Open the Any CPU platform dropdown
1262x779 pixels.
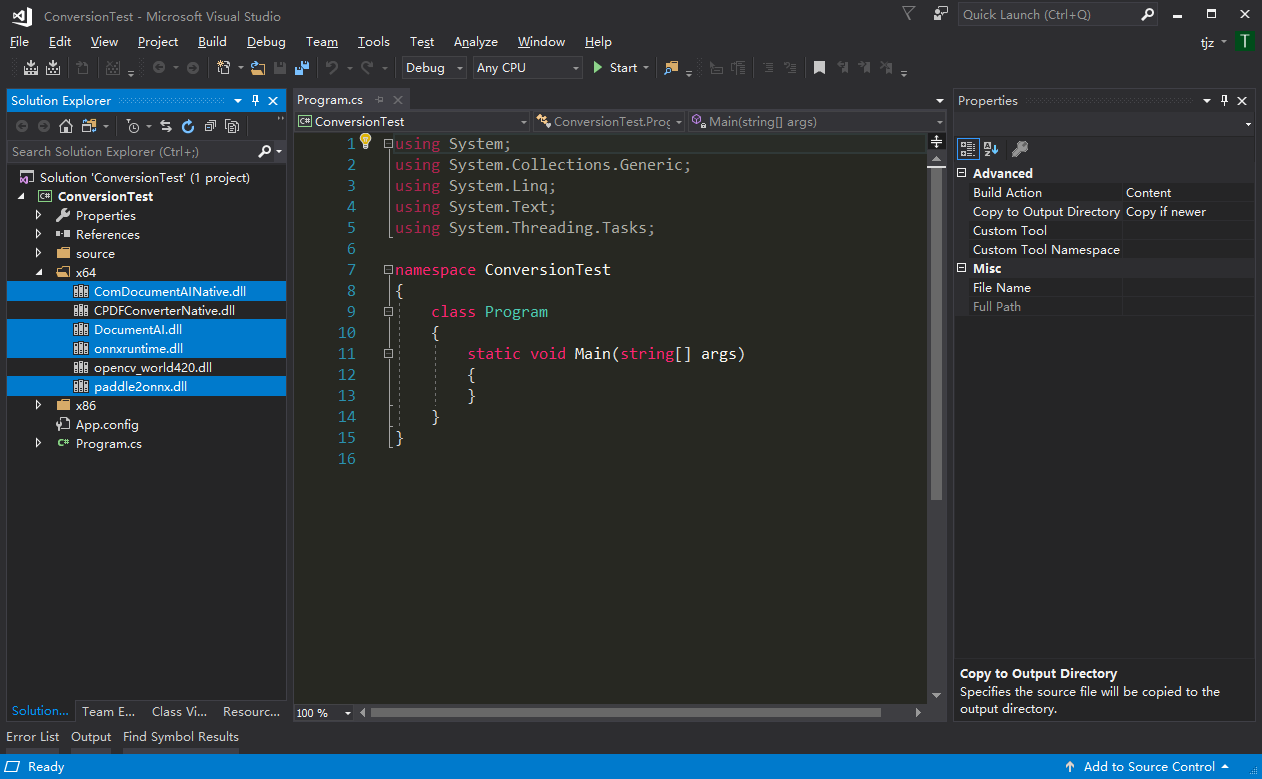527,68
